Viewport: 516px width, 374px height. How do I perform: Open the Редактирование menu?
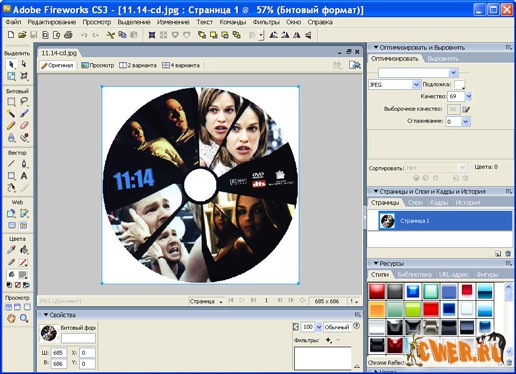pyautogui.click(x=52, y=22)
